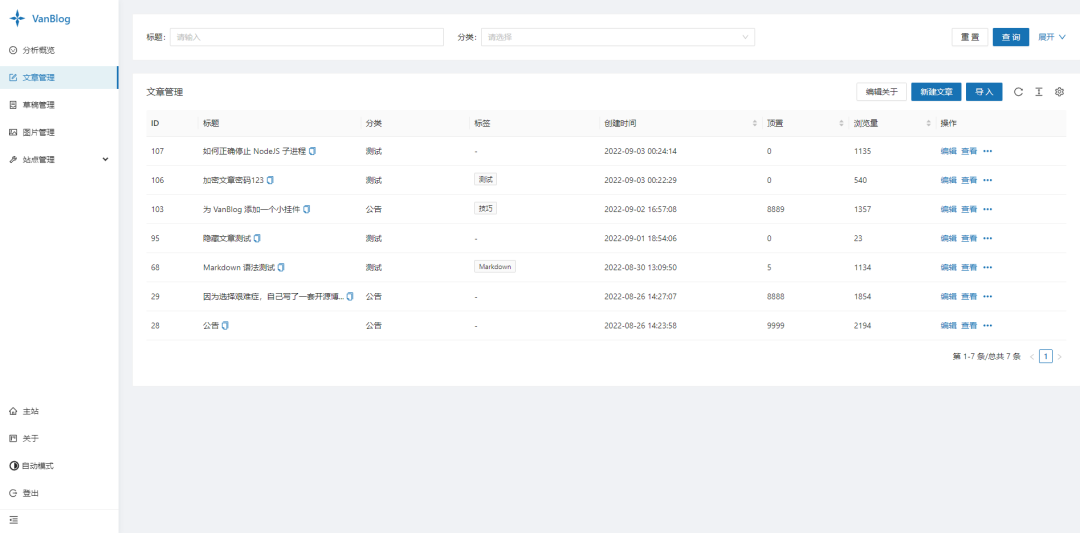Viewport: 1080px width, 533px height.
Task: Reload the article table with refresh icon
Action: pos(1018,92)
